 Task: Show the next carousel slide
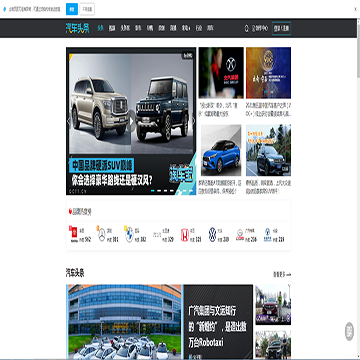(193, 121)
